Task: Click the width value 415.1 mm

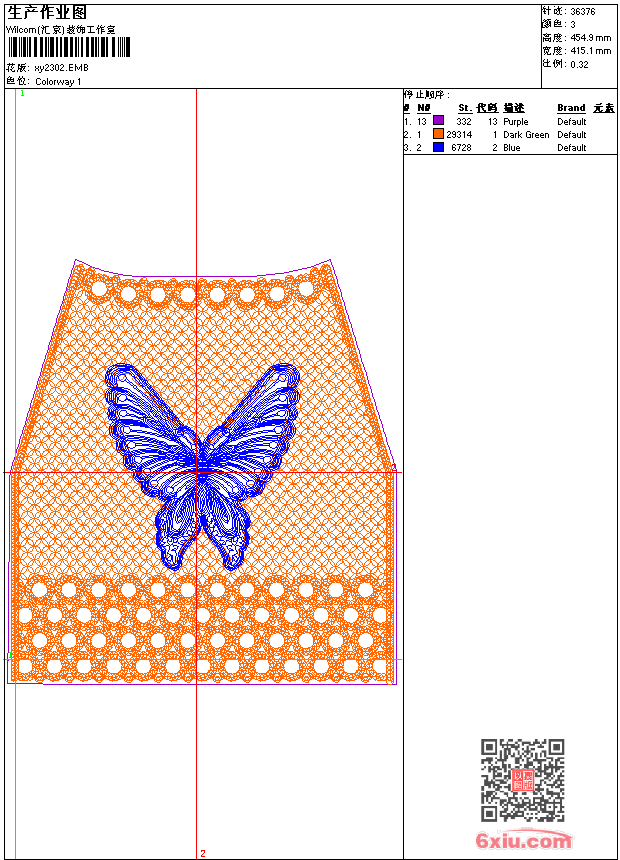Action: (x=591, y=51)
